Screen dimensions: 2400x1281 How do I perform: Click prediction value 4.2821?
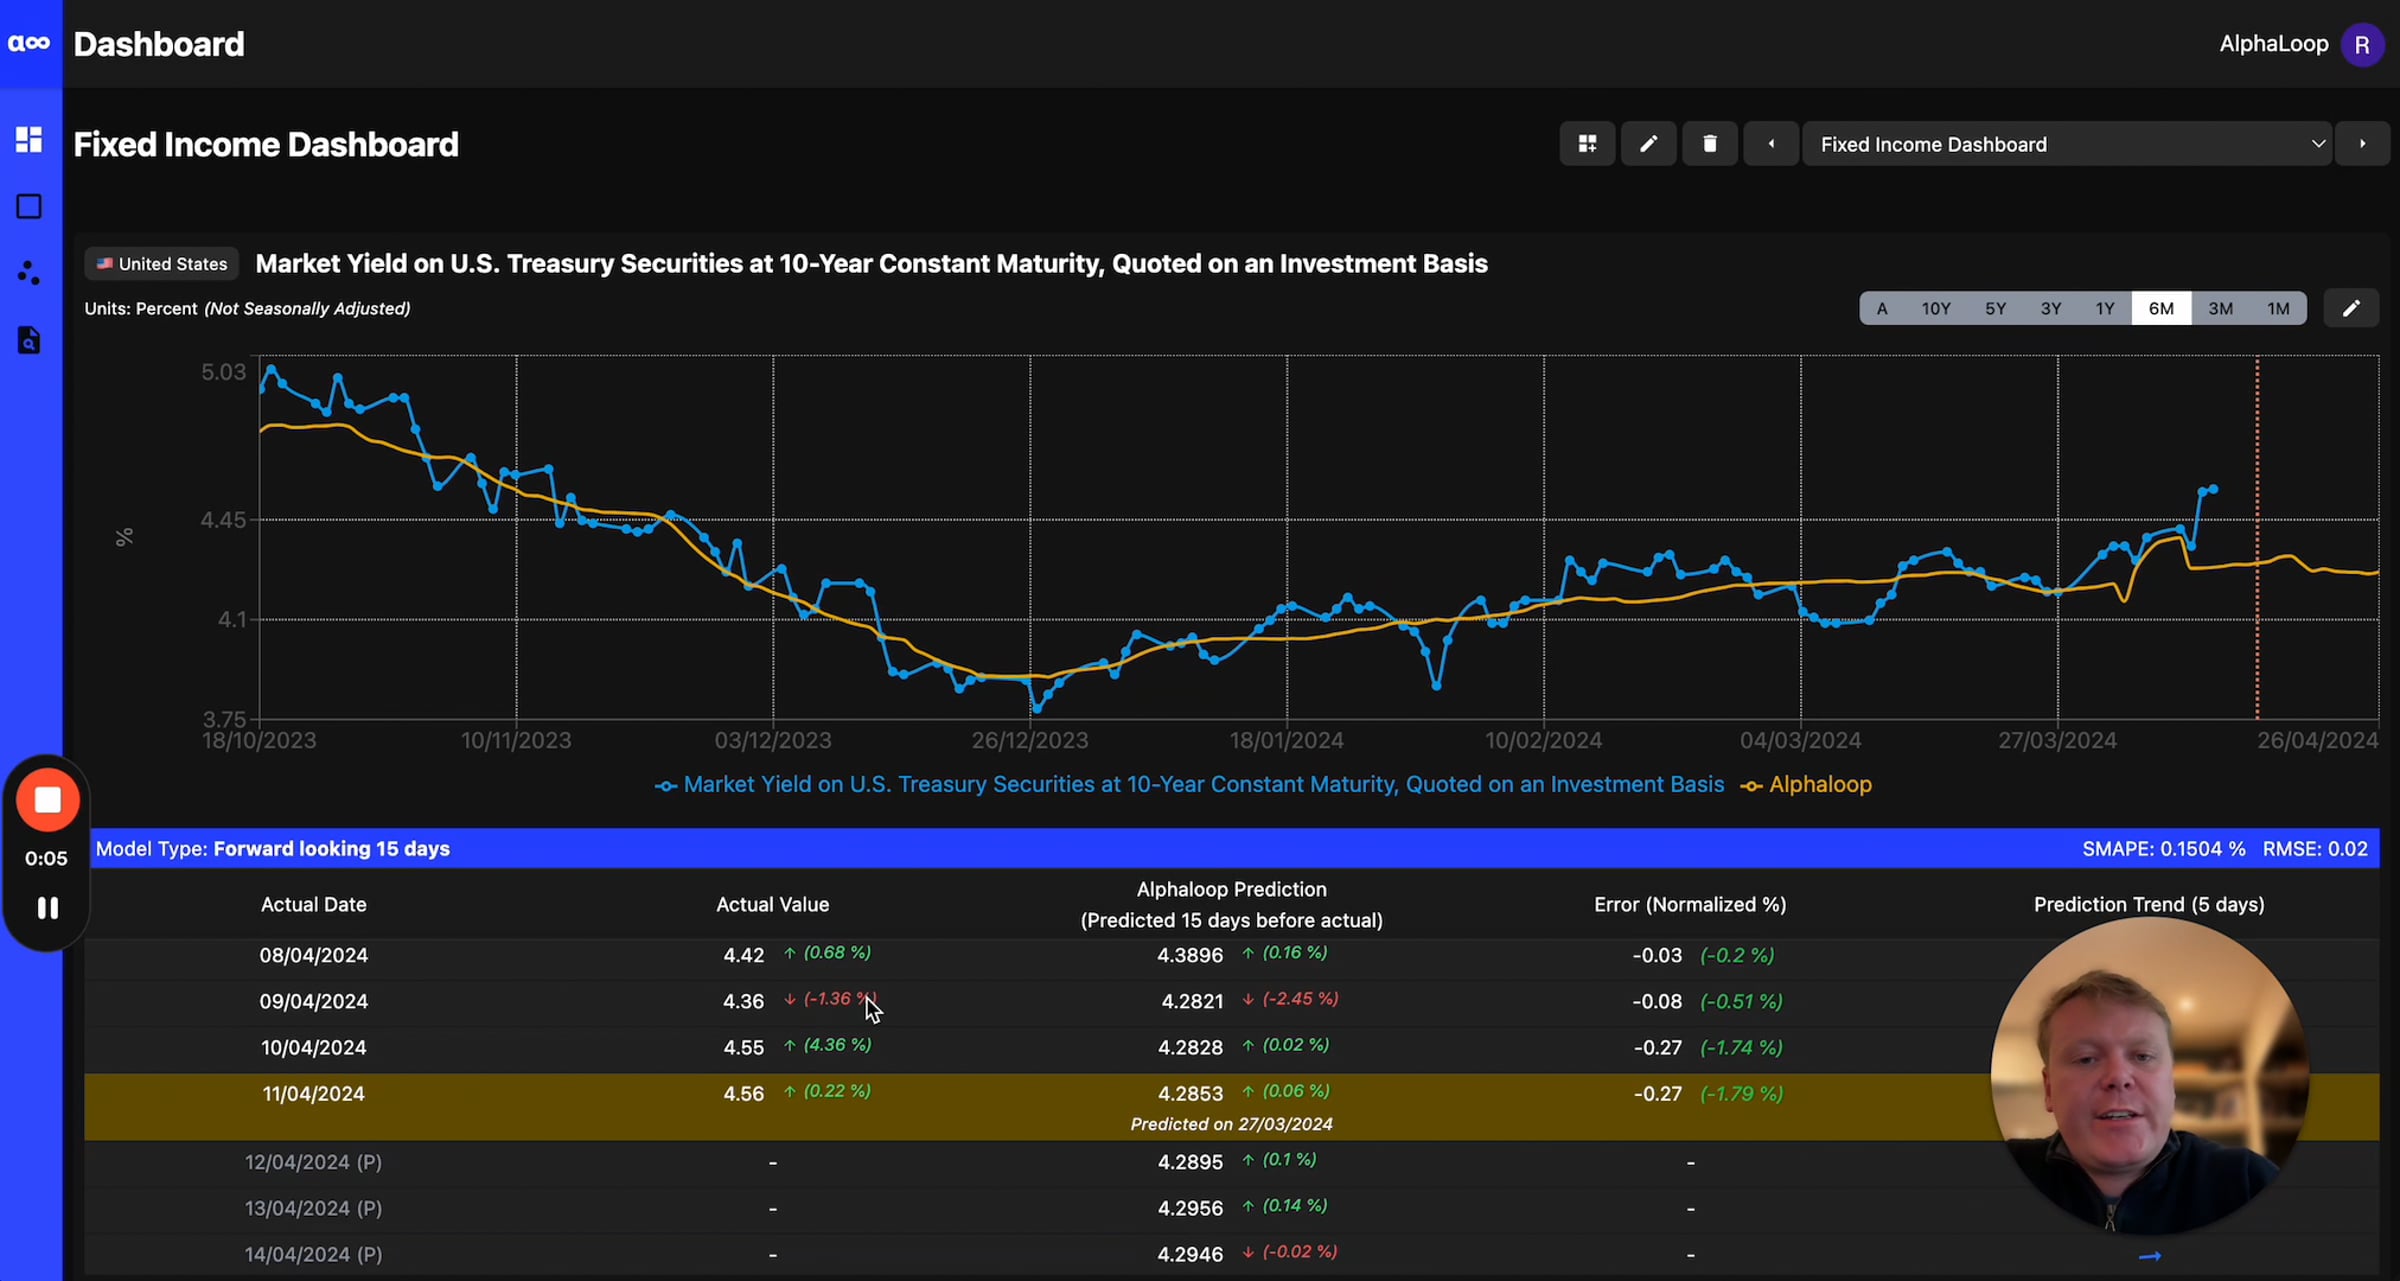[1192, 1002]
